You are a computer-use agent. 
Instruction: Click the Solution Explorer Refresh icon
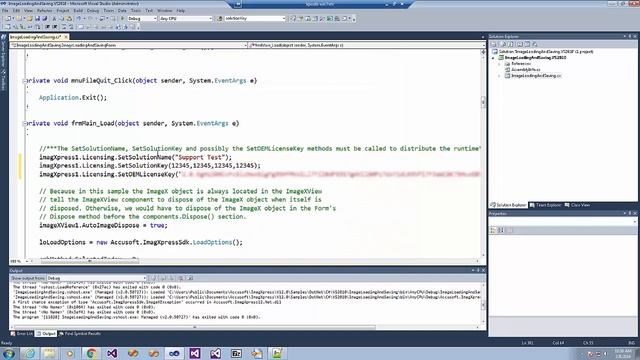click(x=511, y=44)
